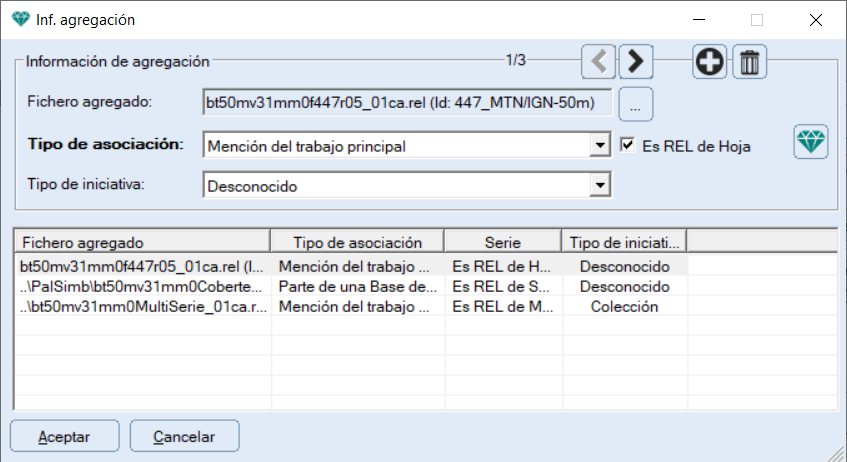Click the Fichero agregado text field
The width and height of the screenshot is (847, 462).
point(407,102)
